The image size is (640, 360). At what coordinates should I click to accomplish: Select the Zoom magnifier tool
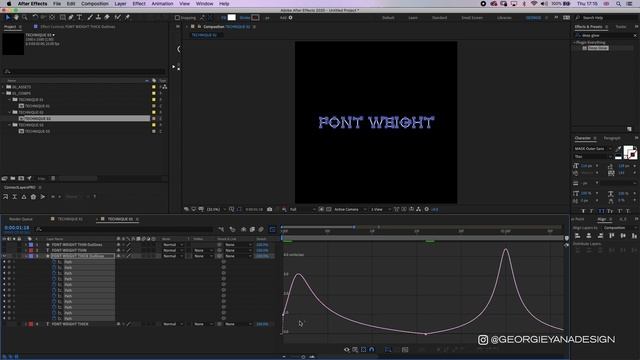(x=25, y=18)
